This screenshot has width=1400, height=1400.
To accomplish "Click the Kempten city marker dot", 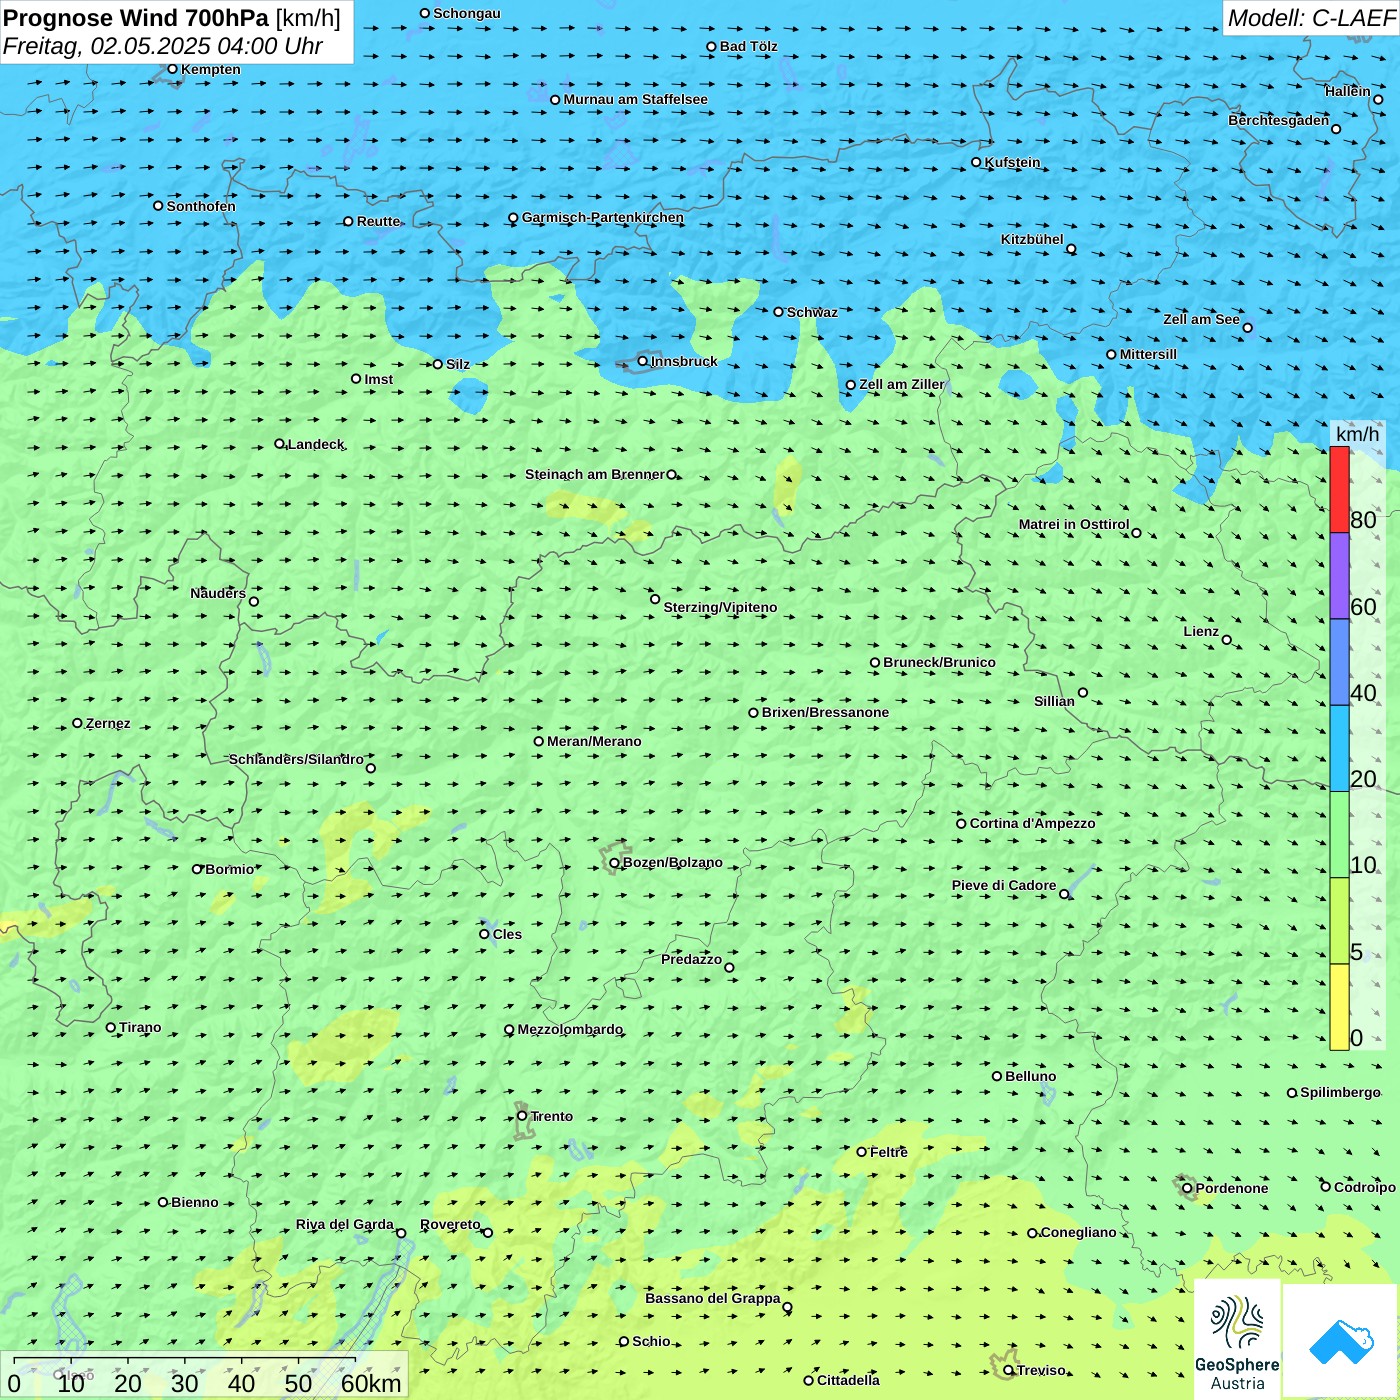I will (x=173, y=69).
